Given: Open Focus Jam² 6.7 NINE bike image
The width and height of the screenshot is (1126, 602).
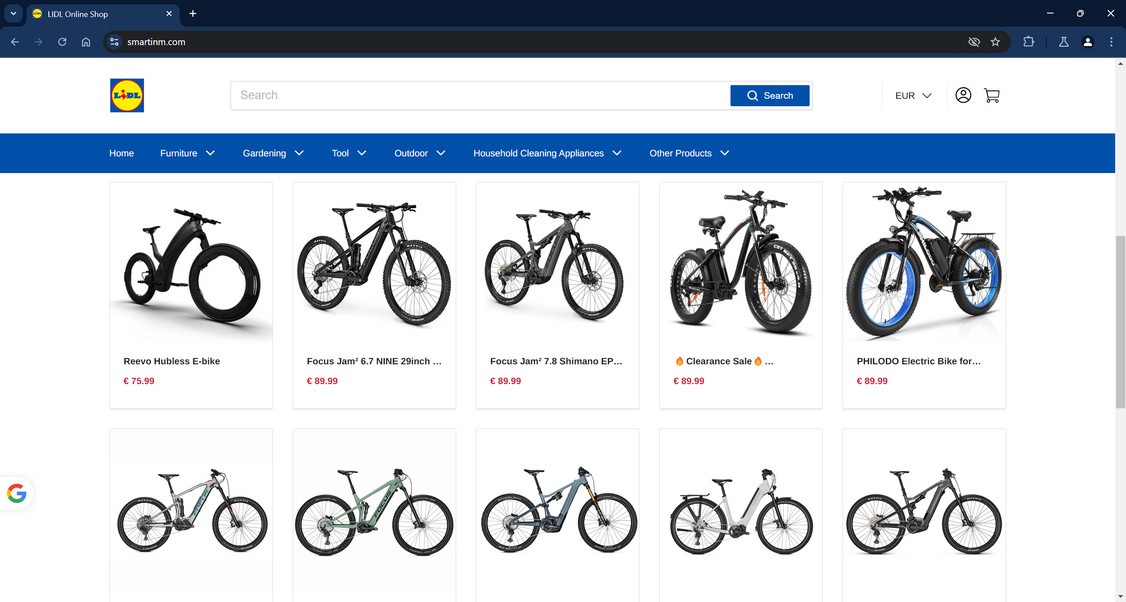Looking at the screenshot, I should 374,264.
